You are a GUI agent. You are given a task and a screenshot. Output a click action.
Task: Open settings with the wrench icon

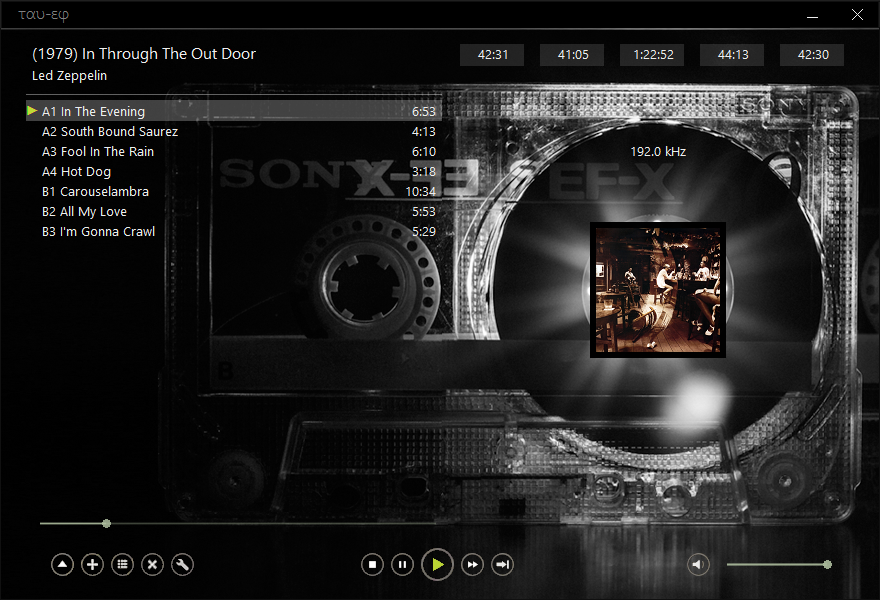pyautogui.click(x=182, y=565)
